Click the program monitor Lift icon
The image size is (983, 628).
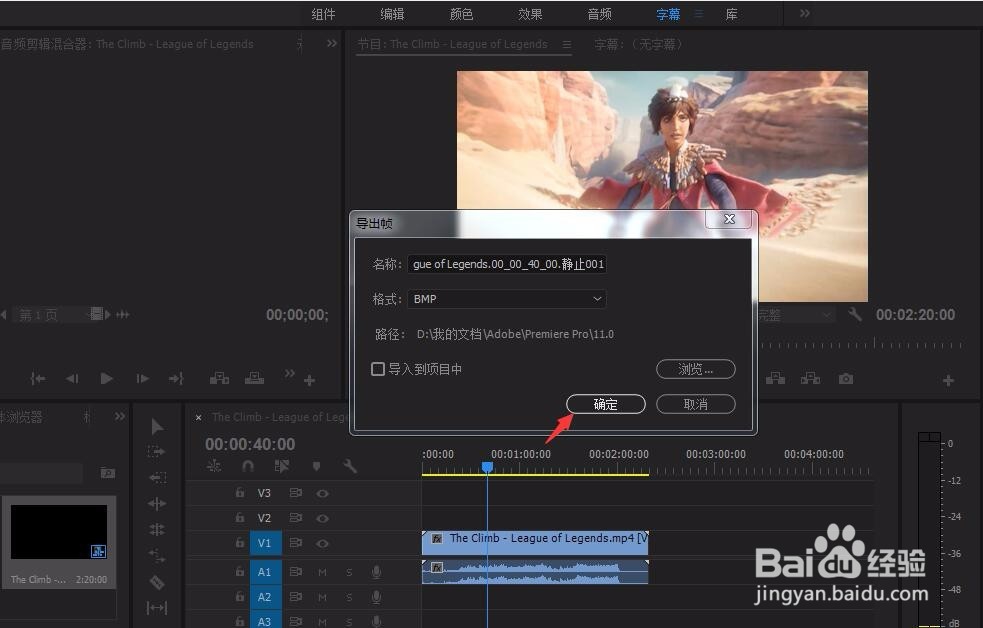775,379
